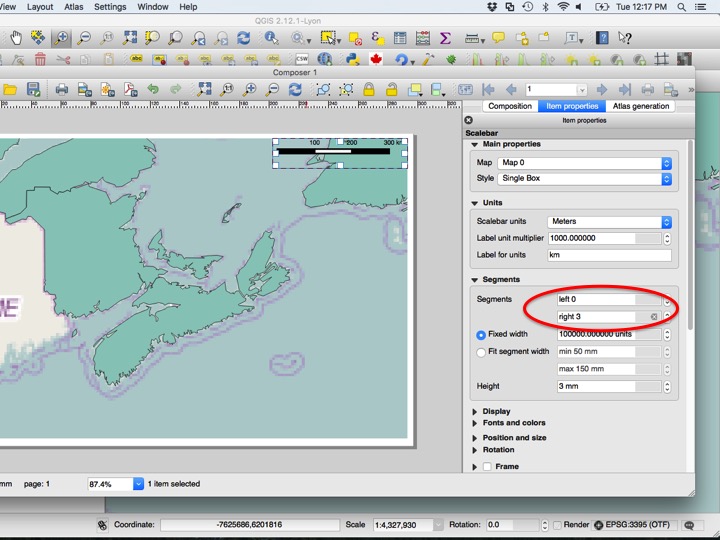
Task: Open the atlas page number dropdown
Action: (x=582, y=90)
